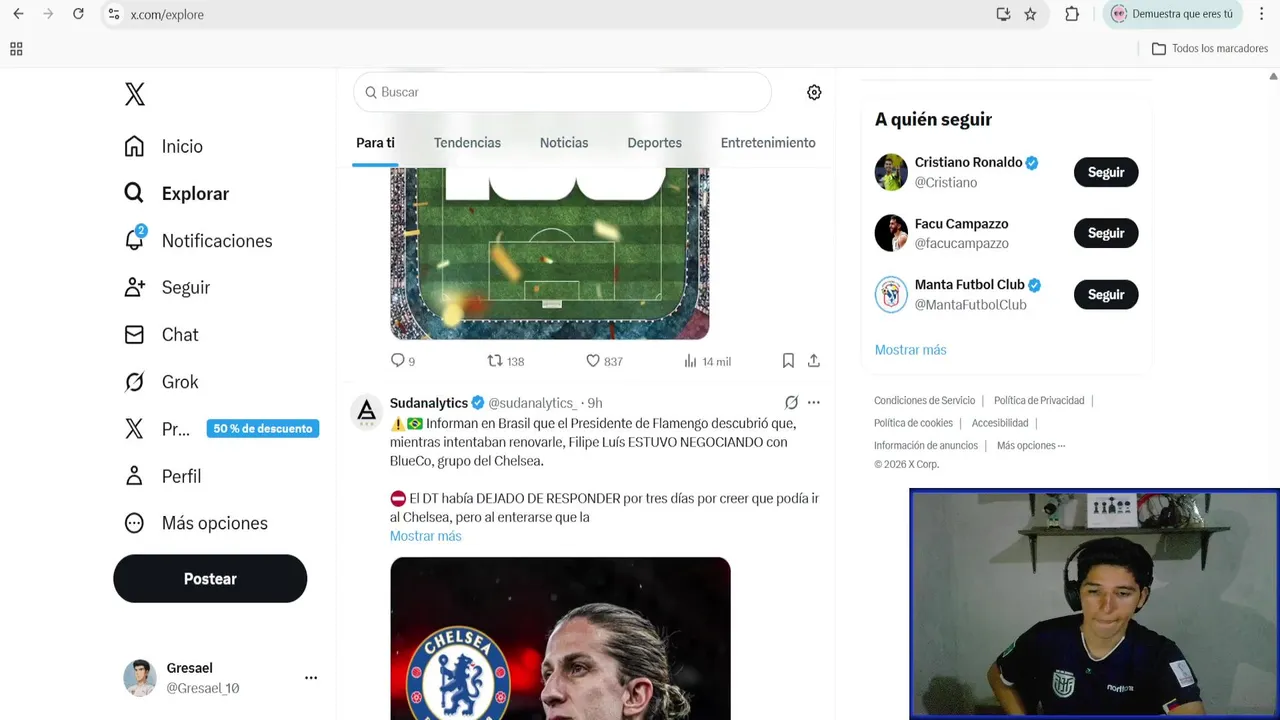Open Manta Futbol Club profile name
Viewport: 1280px width, 720px height.
tap(969, 285)
